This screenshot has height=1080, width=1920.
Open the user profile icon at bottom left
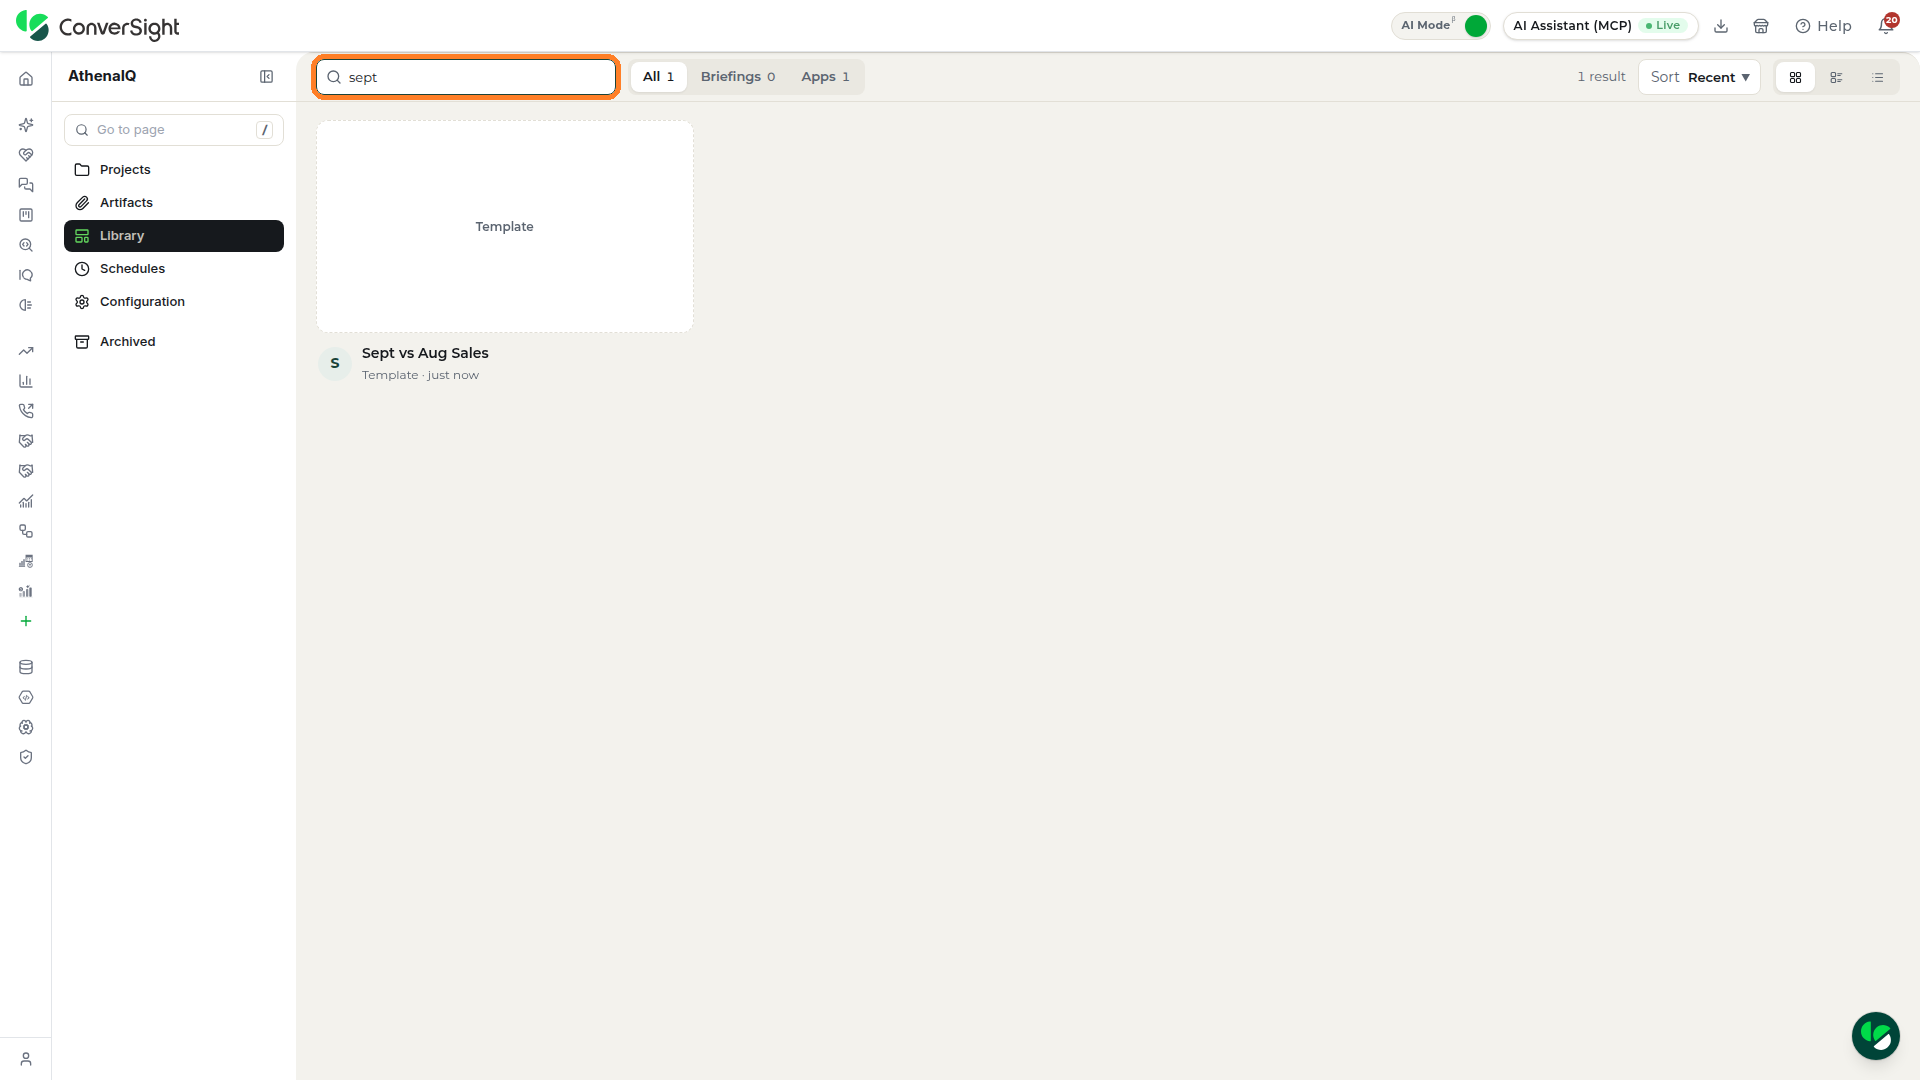coord(26,1059)
